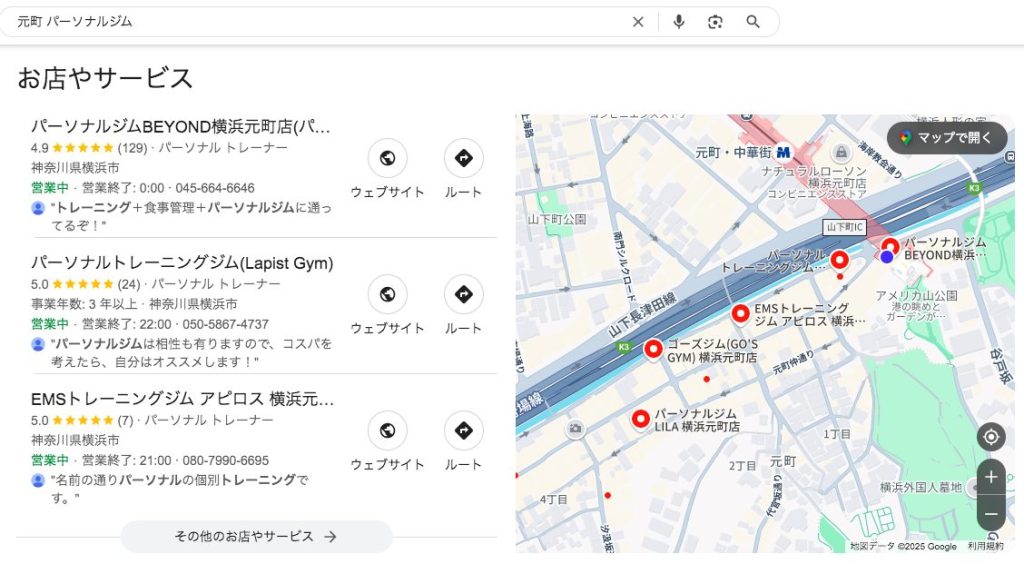1024x564 pixels.
Task: Center map on my current location
Action: (990, 437)
